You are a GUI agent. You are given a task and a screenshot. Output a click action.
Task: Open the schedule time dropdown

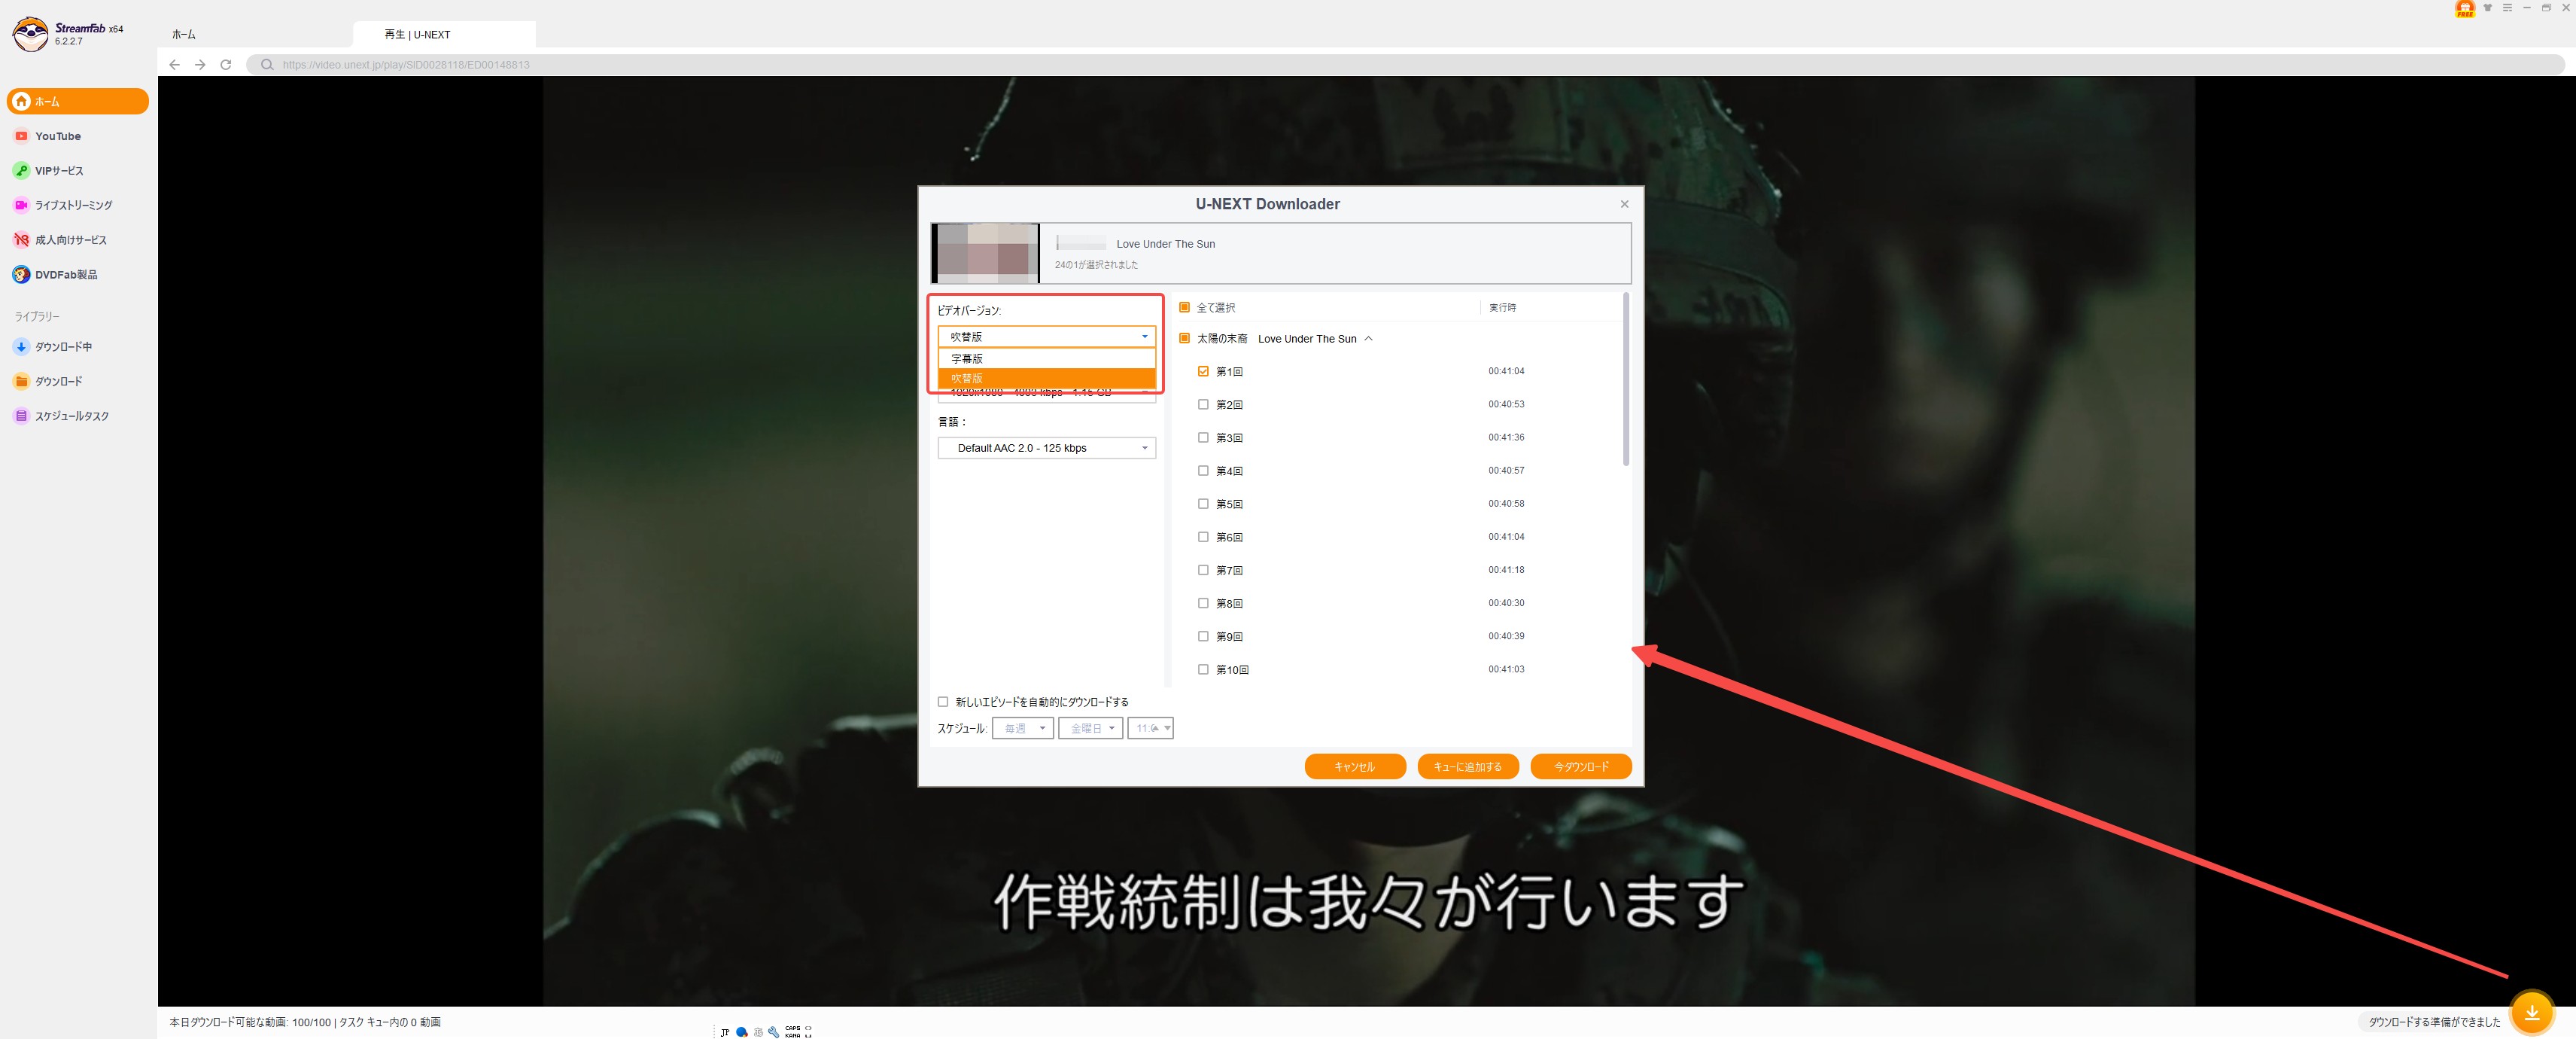[x=1150, y=728]
